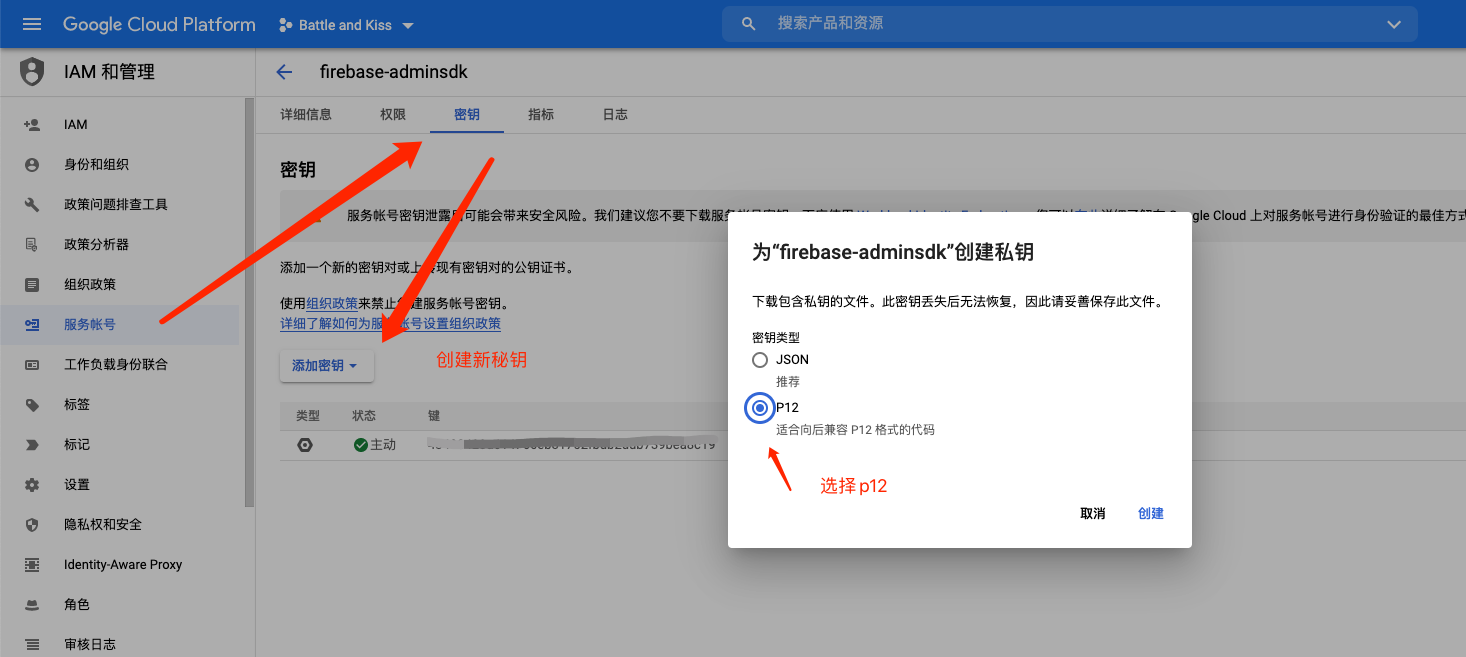Click the firebase-adminsdk page title
This screenshot has height=657, width=1466.
394,72
